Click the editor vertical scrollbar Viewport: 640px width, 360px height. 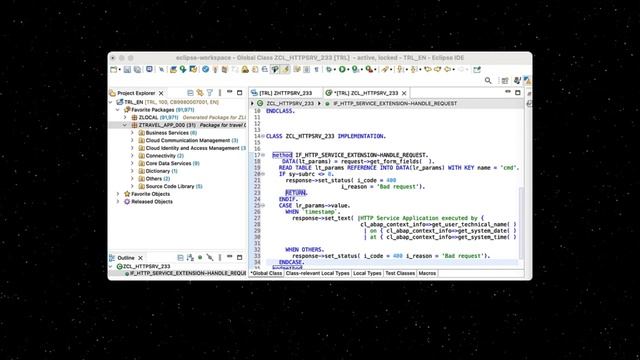521,222
